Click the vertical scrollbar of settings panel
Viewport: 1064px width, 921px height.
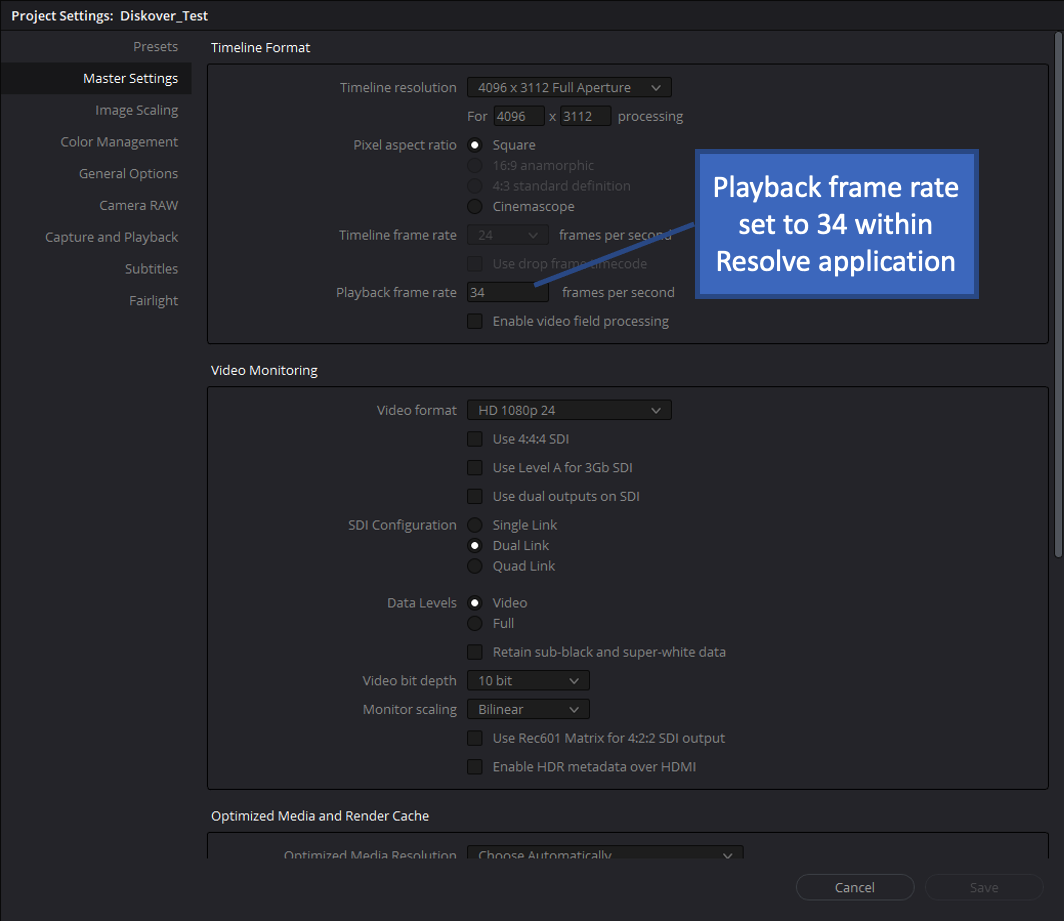pos(1057,295)
